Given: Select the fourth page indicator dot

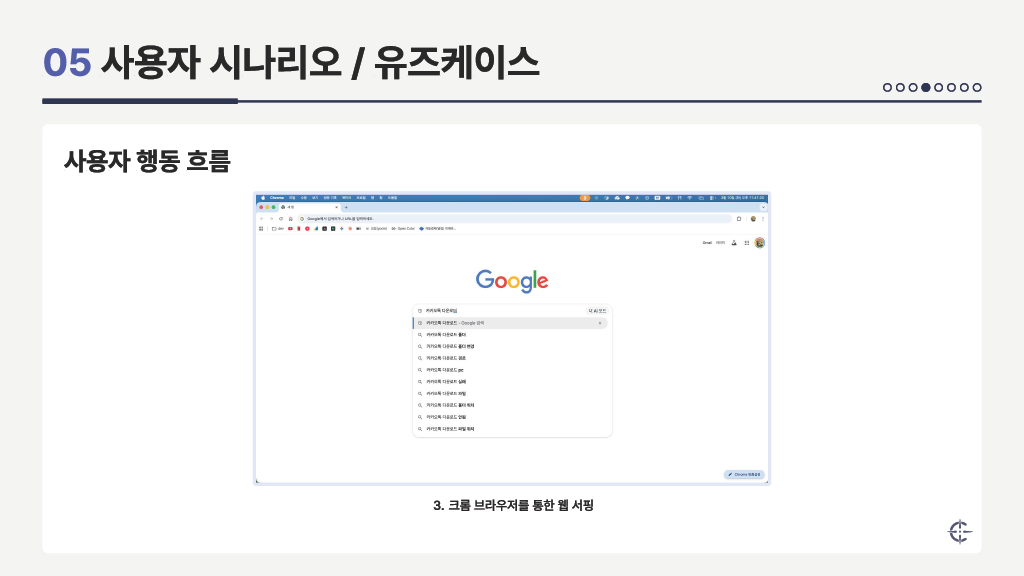Looking at the screenshot, I should point(926,87).
